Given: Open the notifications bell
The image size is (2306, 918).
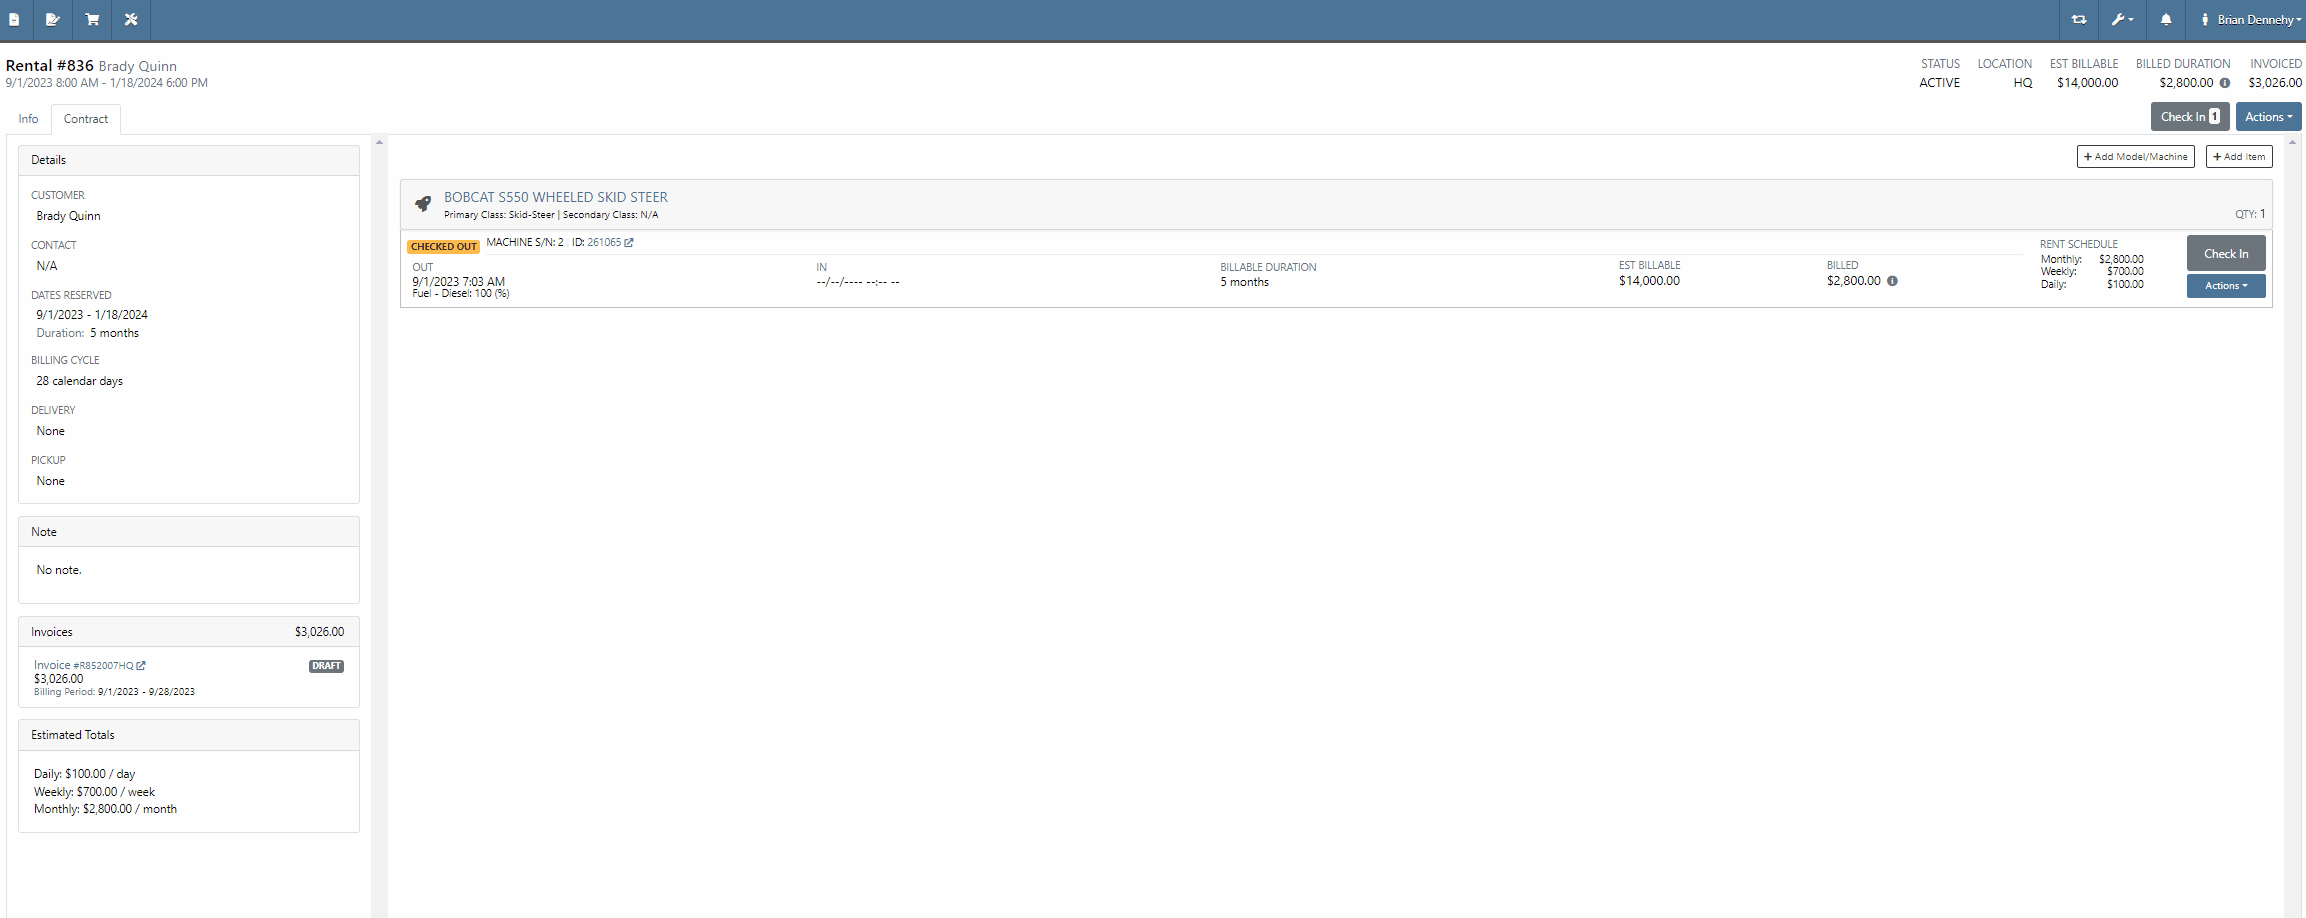Looking at the screenshot, I should pyautogui.click(x=2166, y=19).
